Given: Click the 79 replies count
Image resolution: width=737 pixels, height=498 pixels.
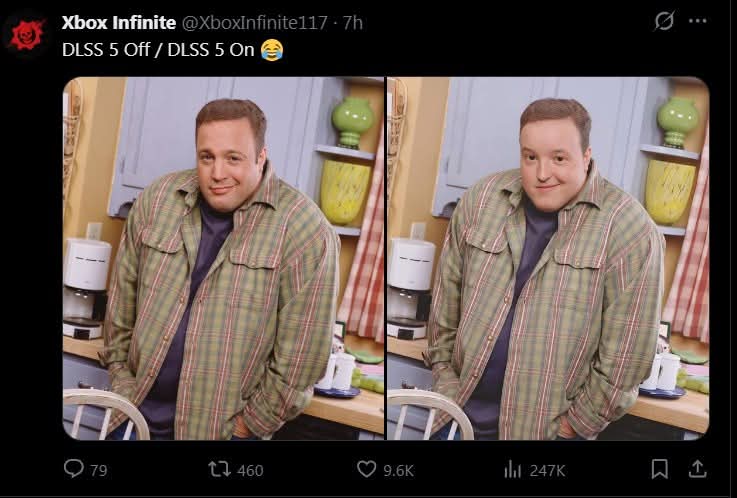Looking at the screenshot, I should pos(99,470).
